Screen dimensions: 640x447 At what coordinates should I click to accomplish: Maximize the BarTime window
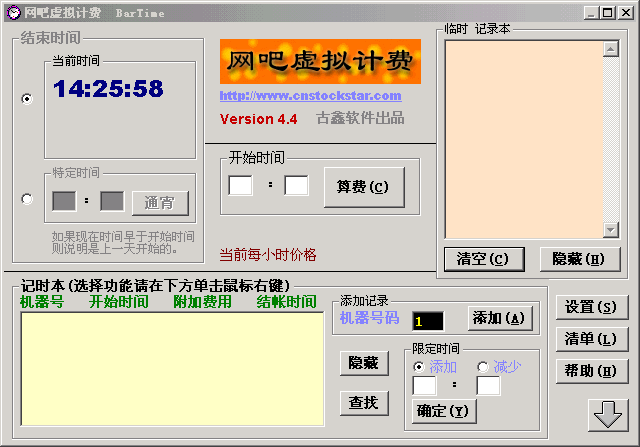(x=608, y=13)
